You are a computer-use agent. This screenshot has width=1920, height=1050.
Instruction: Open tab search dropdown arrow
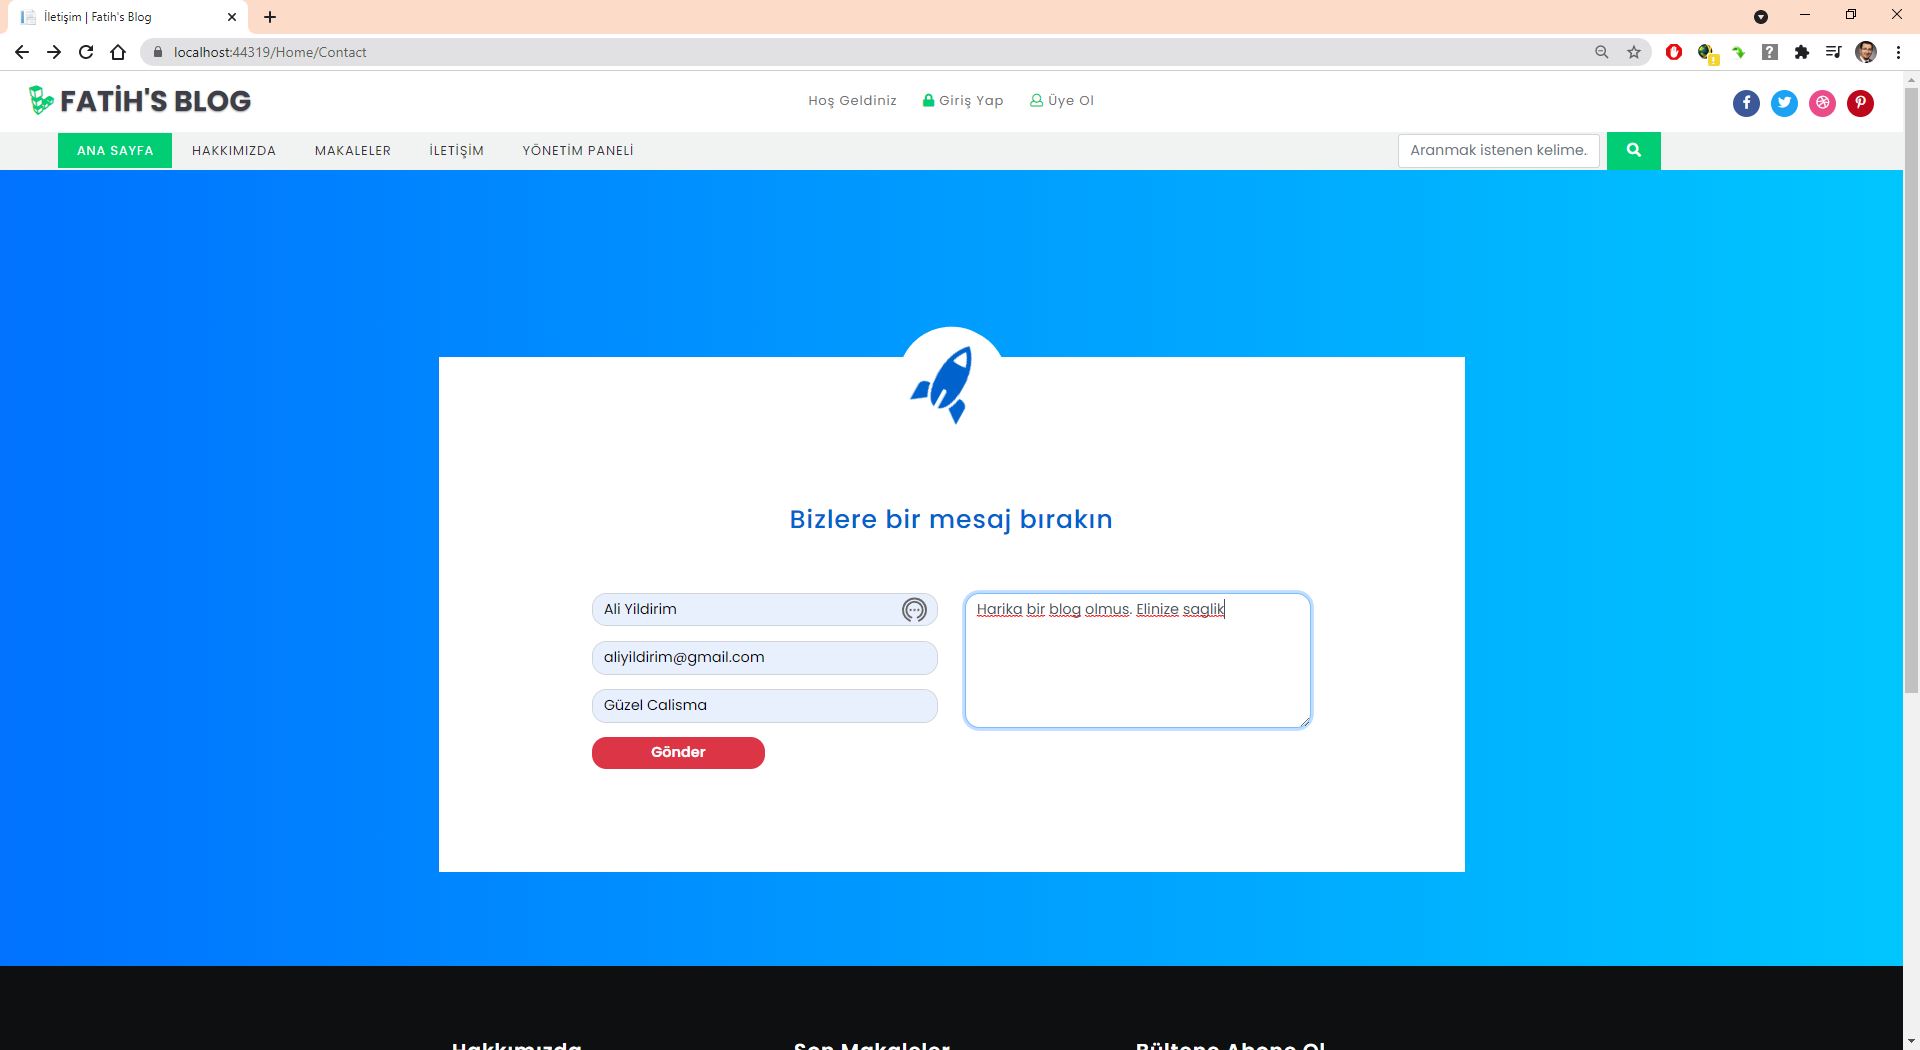[x=1761, y=17]
